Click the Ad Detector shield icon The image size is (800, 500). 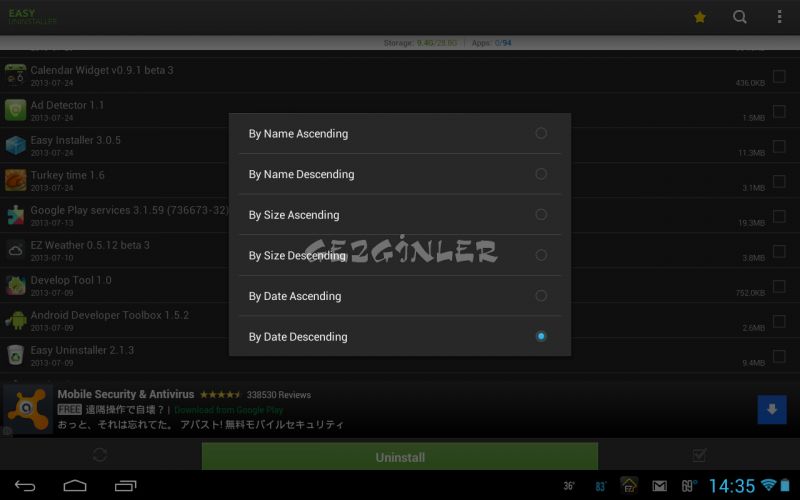tap(15, 110)
